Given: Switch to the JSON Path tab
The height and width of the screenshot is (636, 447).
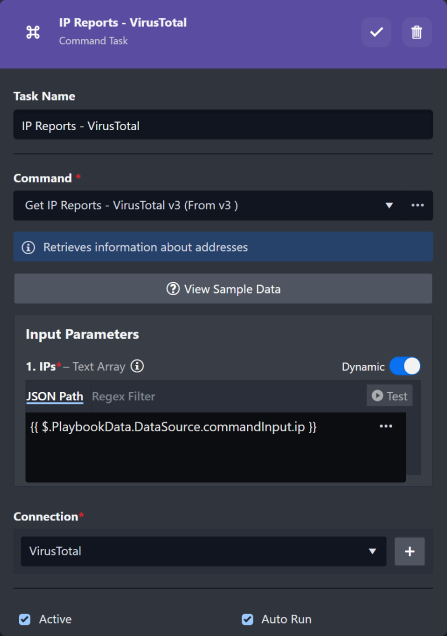Looking at the screenshot, I should coord(55,396).
